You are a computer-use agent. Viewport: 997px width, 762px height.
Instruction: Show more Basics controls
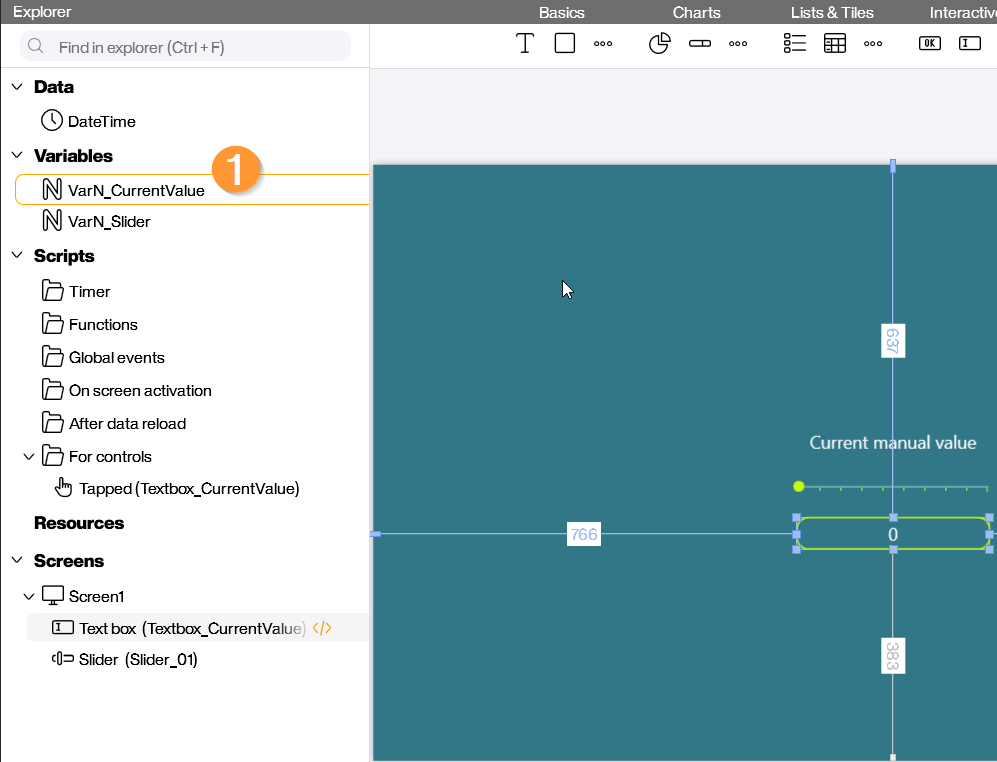click(603, 44)
